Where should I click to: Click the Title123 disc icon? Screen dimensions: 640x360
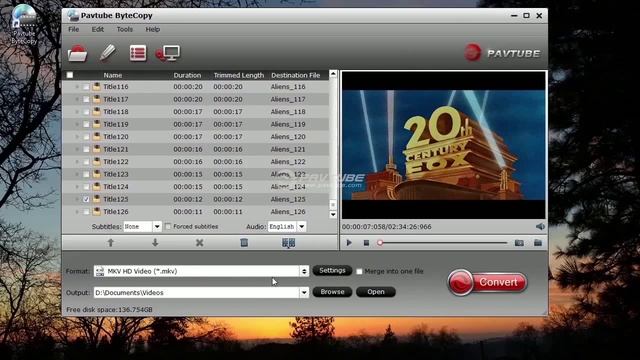tap(97, 174)
